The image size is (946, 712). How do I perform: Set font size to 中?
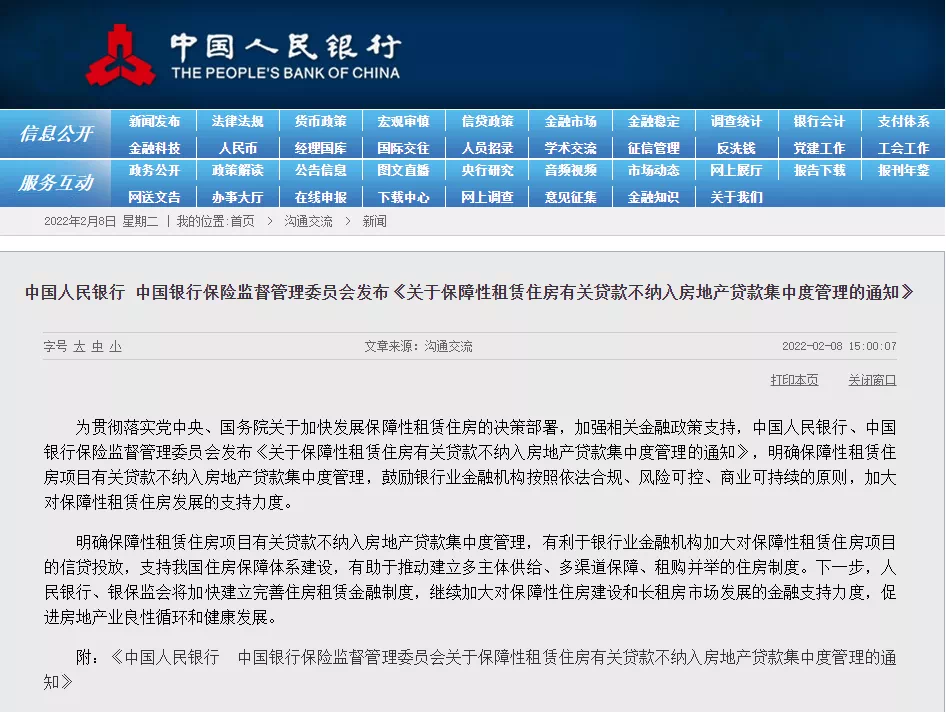[97, 346]
